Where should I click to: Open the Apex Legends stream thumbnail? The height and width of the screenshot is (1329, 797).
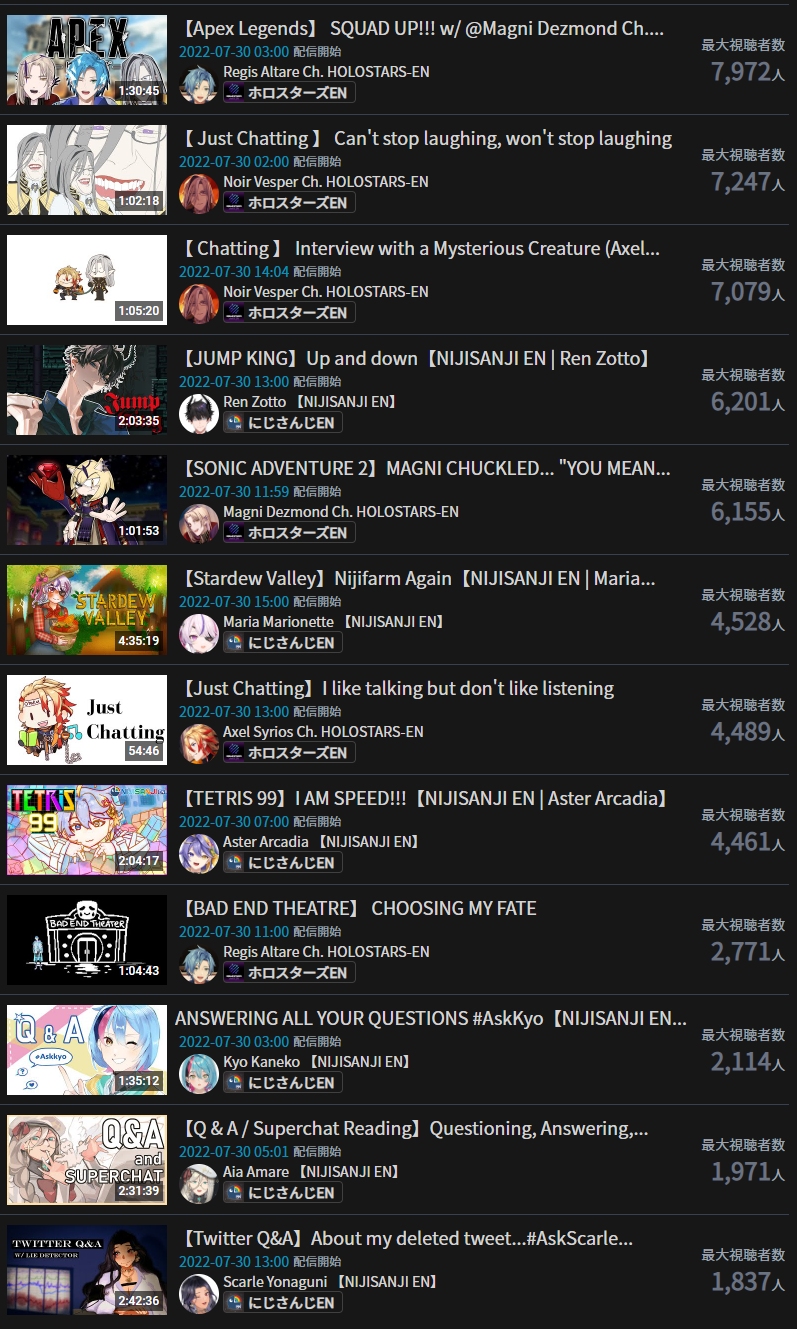pos(87,60)
